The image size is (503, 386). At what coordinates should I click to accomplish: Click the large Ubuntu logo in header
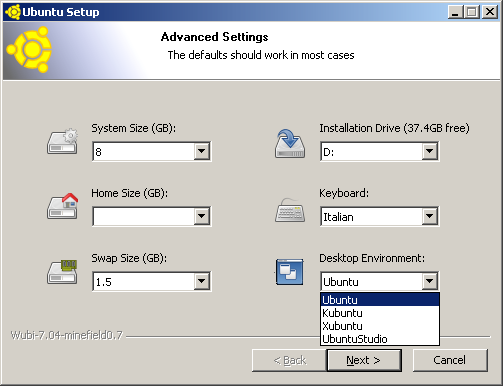pos(30,50)
